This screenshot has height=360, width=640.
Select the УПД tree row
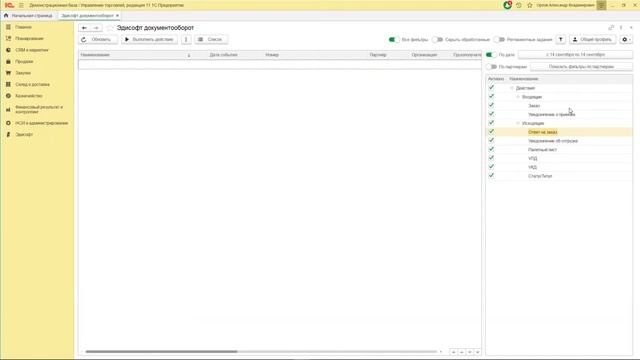[559, 158]
